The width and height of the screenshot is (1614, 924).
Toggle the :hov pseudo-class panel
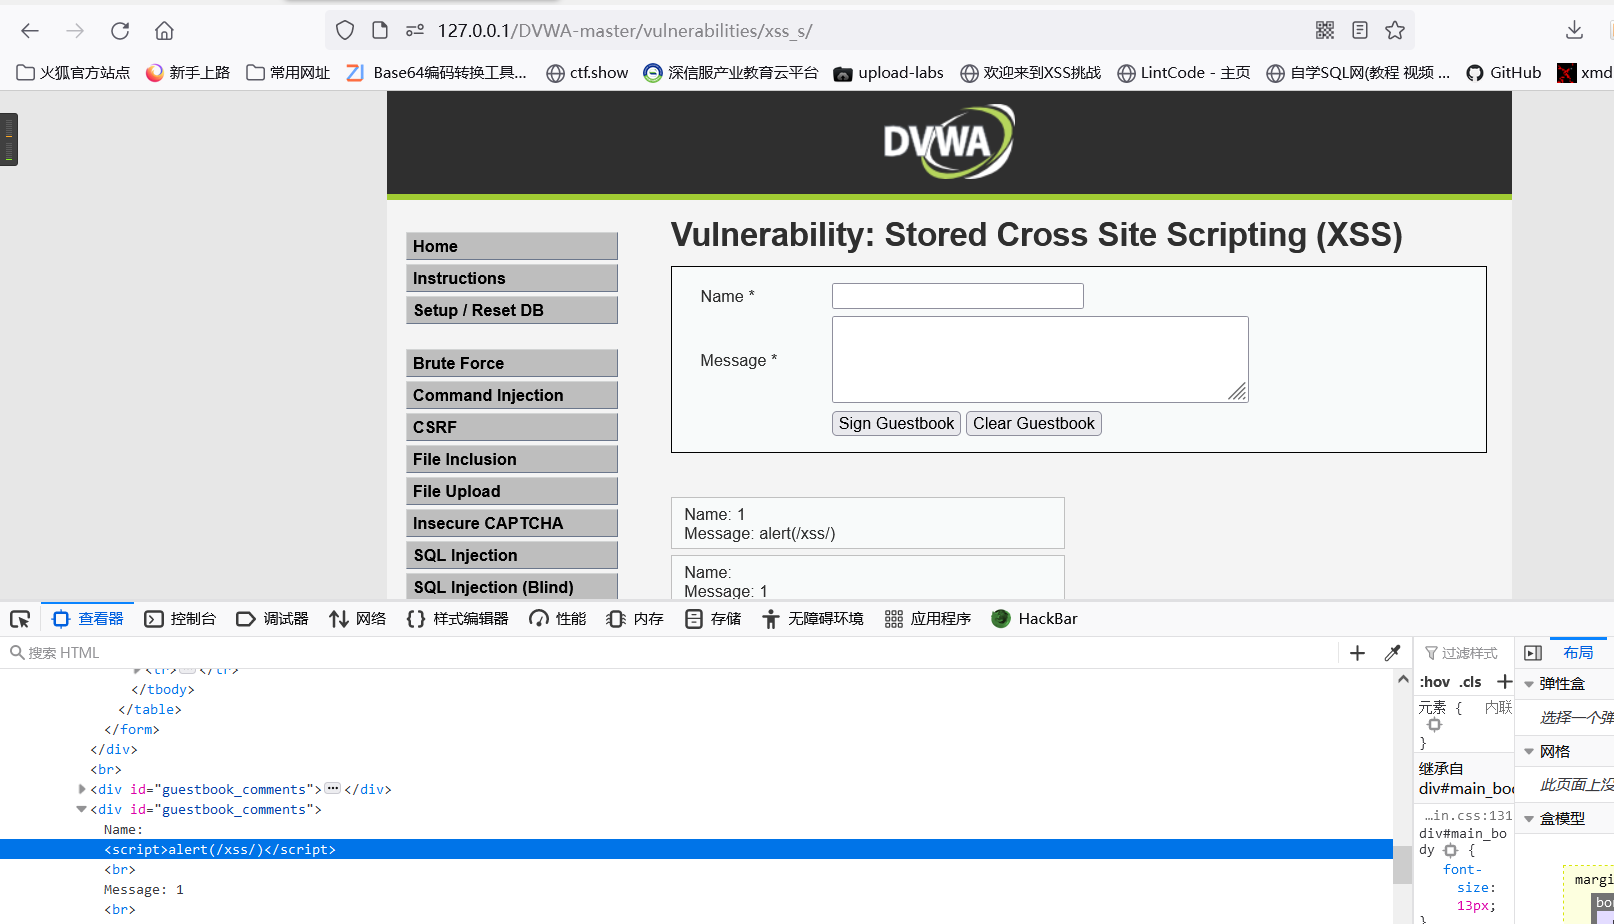point(1434,681)
